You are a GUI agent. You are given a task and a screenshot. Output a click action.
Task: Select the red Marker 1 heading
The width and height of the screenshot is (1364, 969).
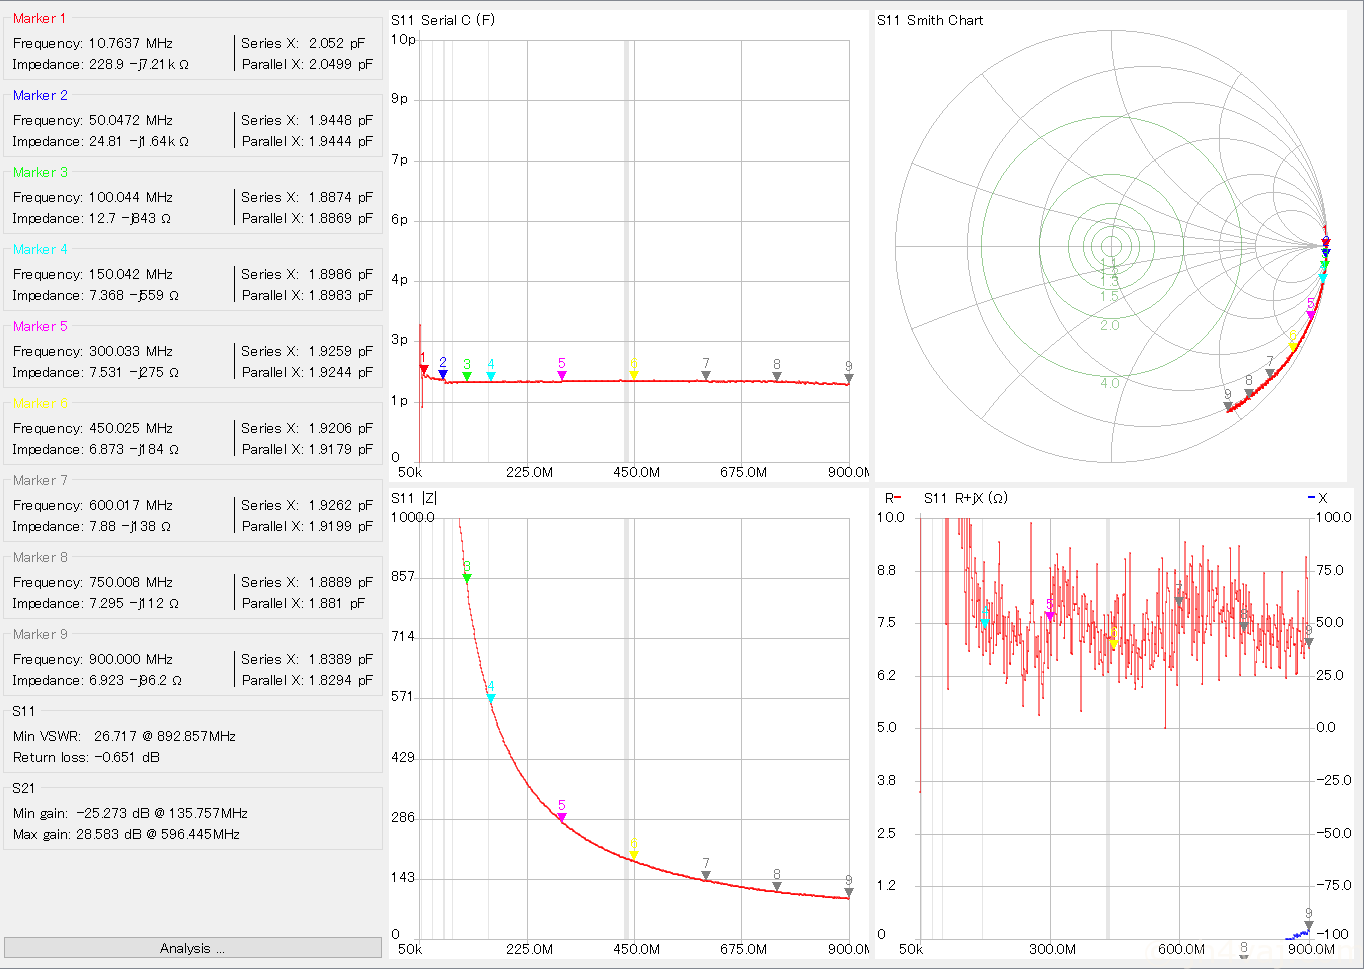click(x=39, y=18)
